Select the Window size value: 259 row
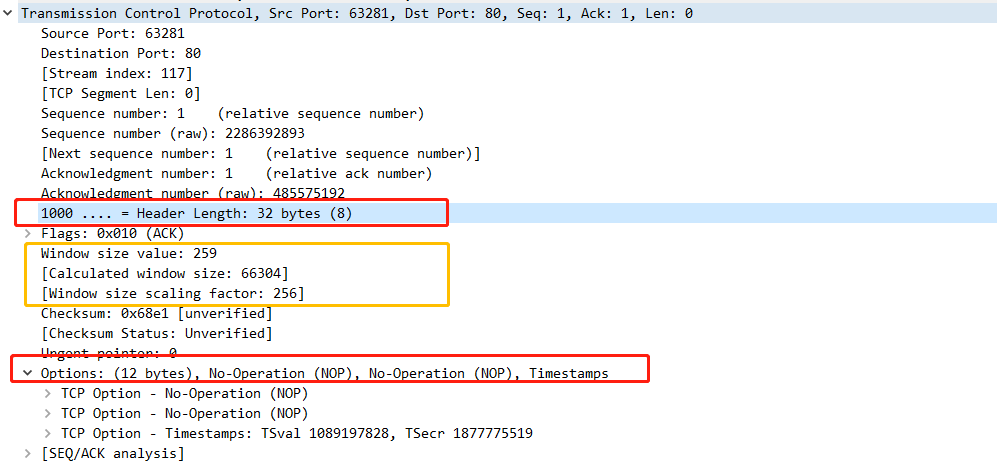Screen dimensions: 997x464 pos(129,254)
